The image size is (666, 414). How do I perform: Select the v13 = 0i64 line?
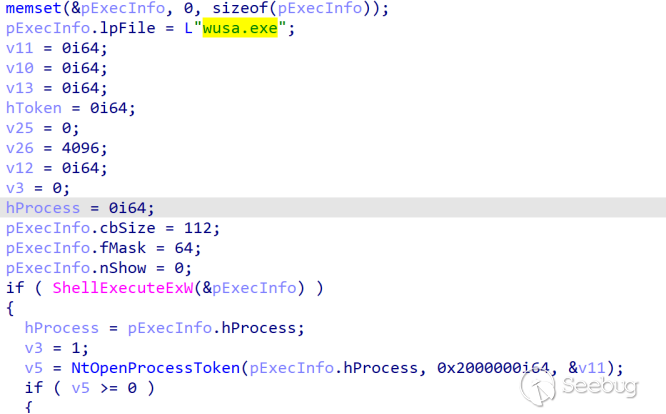click(56, 88)
